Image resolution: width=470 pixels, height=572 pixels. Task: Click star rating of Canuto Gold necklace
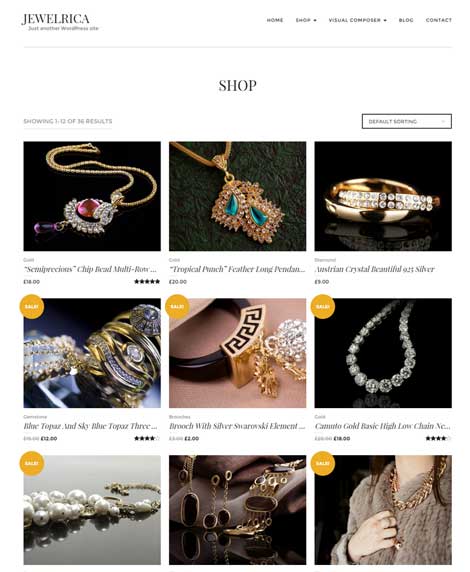(x=438, y=438)
